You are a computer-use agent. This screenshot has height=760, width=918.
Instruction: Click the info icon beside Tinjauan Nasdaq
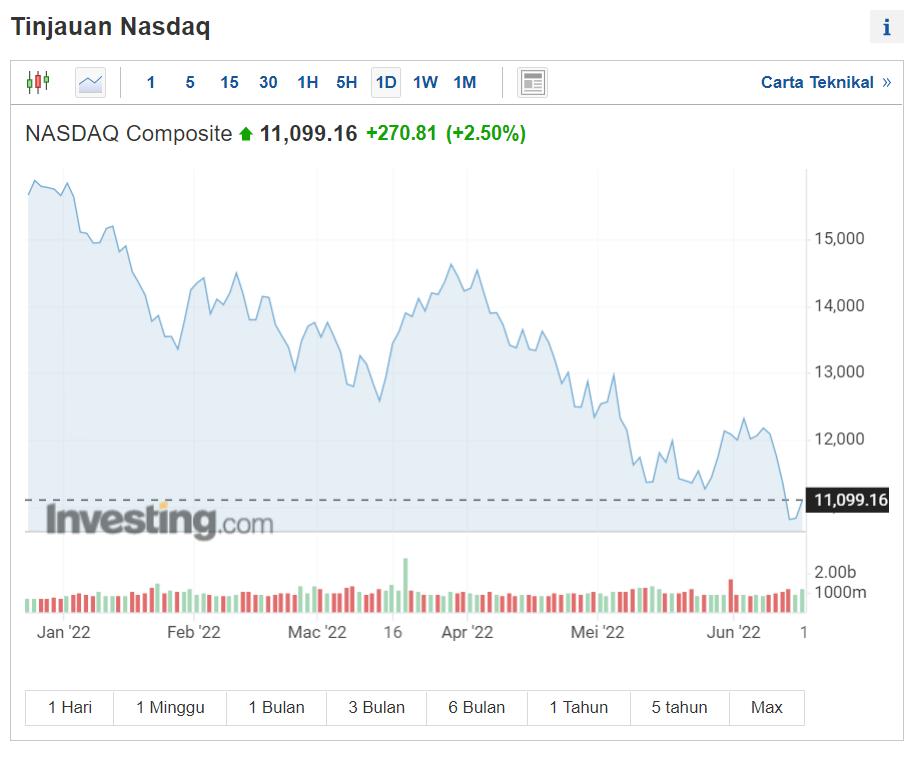886,28
